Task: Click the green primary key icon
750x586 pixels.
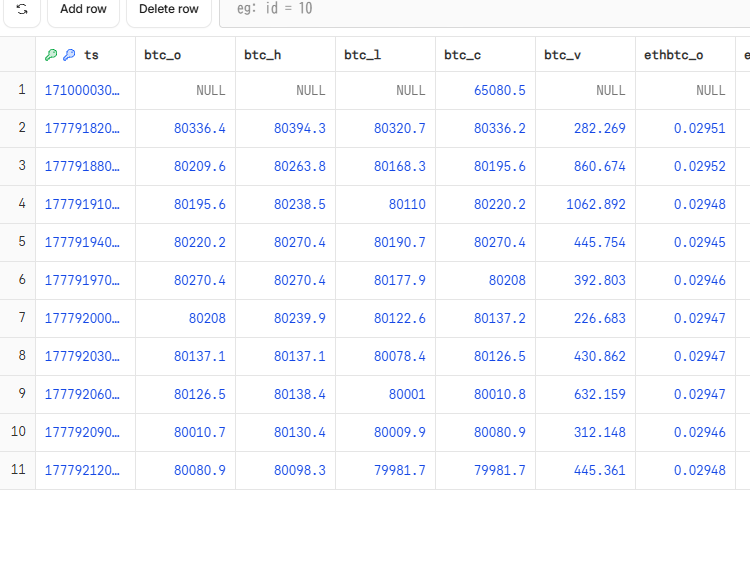Action: [51, 55]
